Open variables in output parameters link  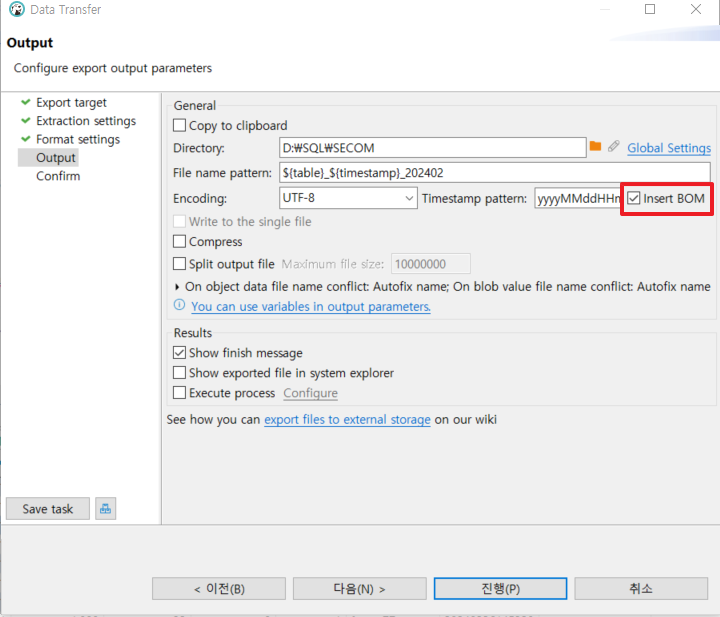(x=311, y=306)
